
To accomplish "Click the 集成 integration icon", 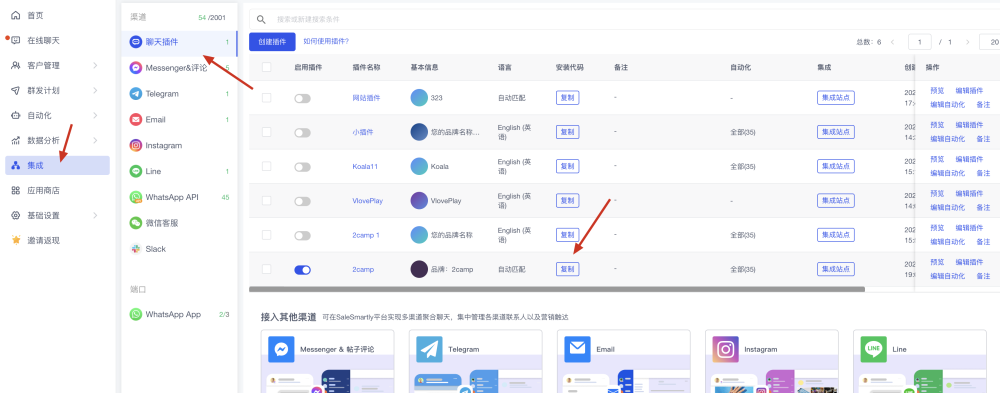I will (x=16, y=165).
